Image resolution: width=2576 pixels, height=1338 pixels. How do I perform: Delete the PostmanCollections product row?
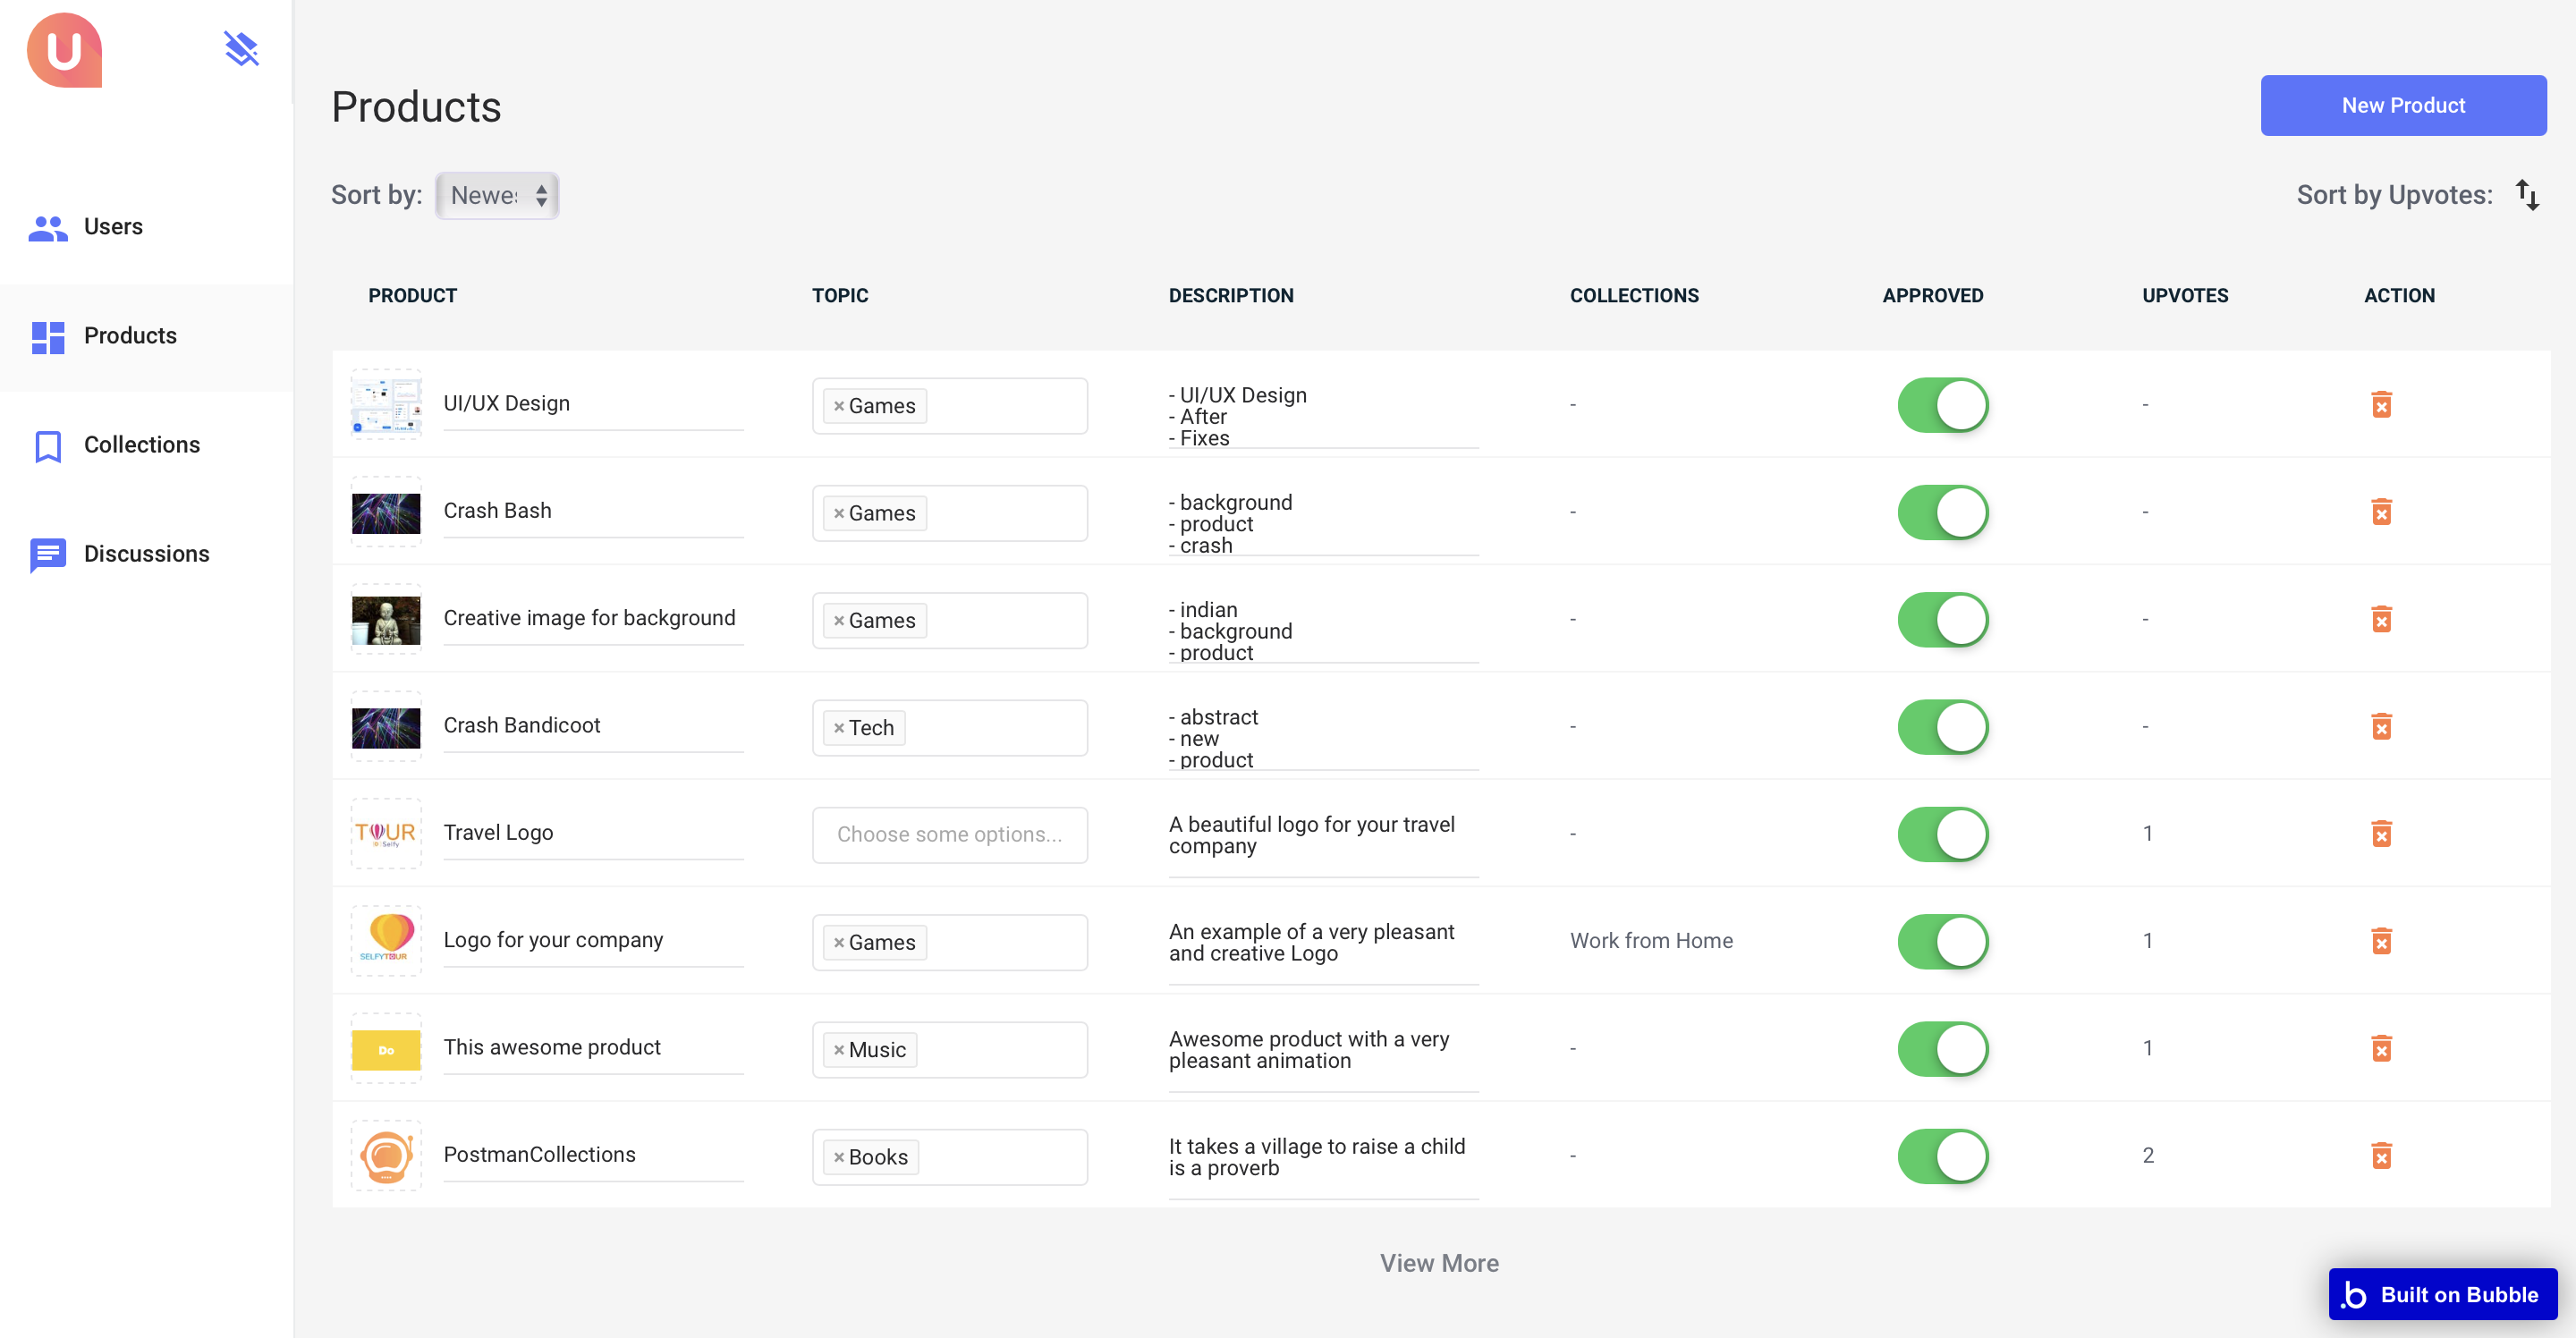point(2381,1156)
